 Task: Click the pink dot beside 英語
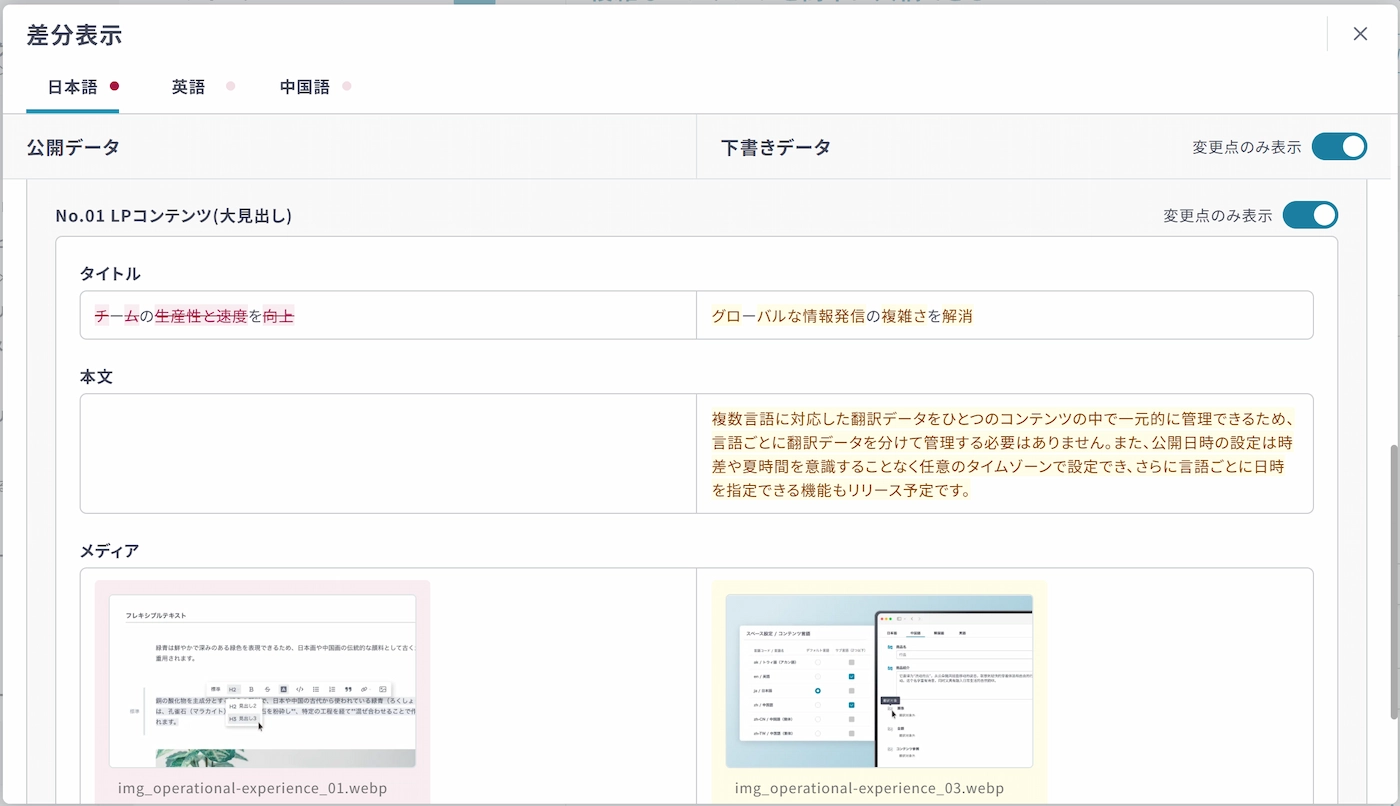pos(230,86)
